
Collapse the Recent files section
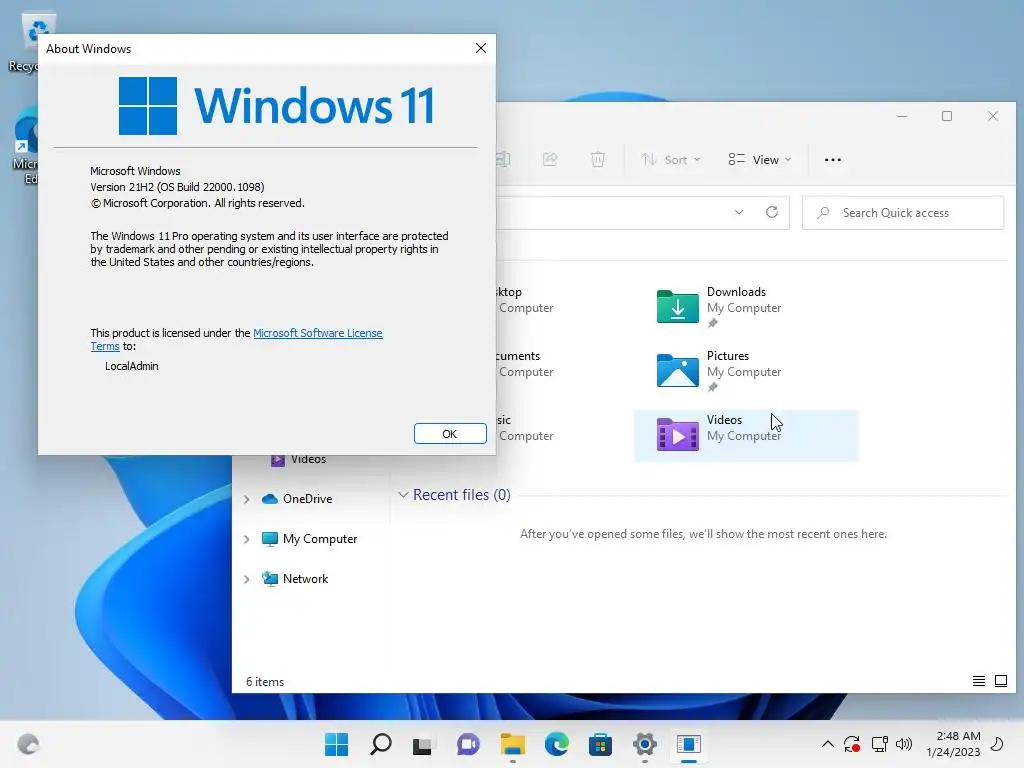pos(403,495)
